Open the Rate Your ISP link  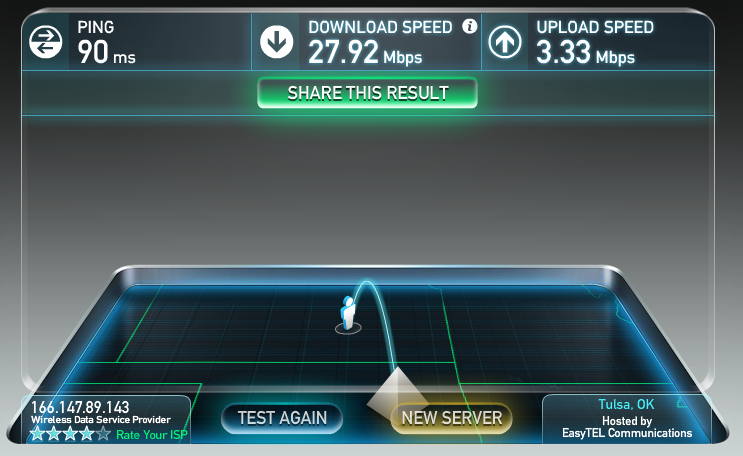(152, 435)
